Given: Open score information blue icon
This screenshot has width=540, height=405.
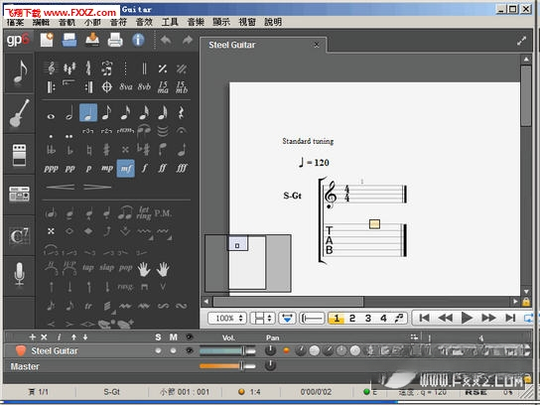Looking at the screenshot, I should coord(138,40).
